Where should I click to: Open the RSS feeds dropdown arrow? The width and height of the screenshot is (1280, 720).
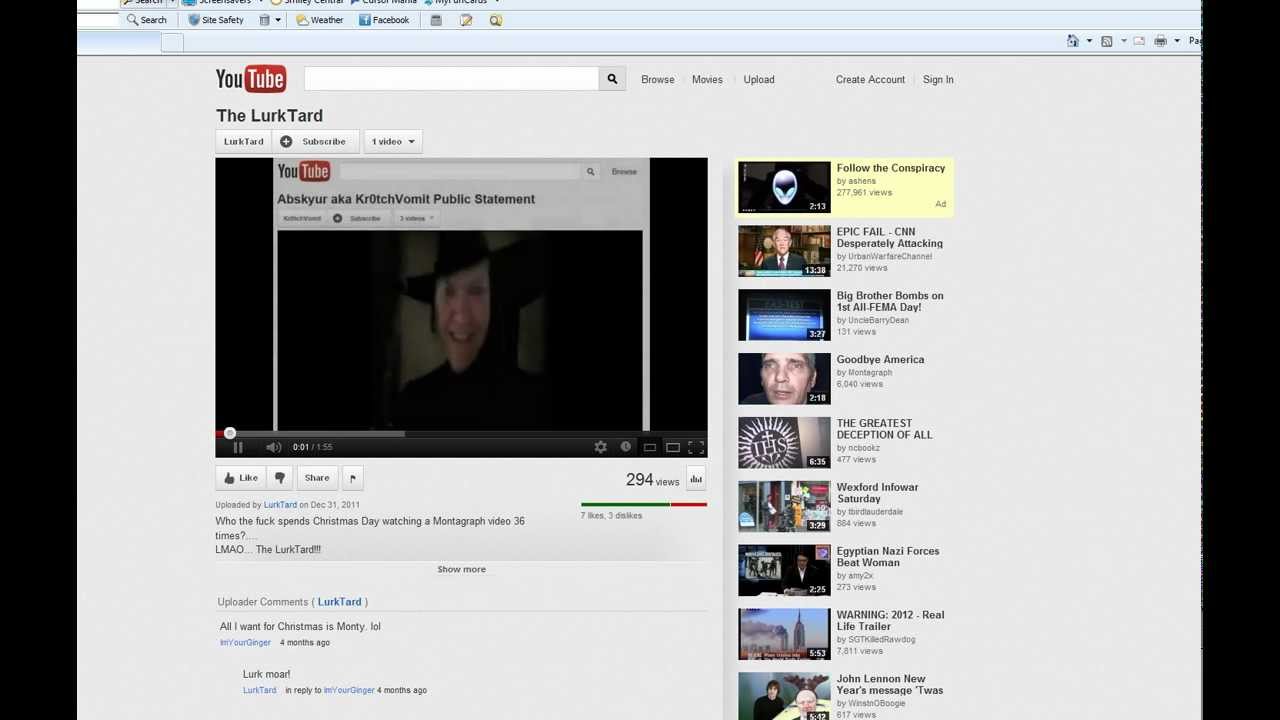point(1123,41)
